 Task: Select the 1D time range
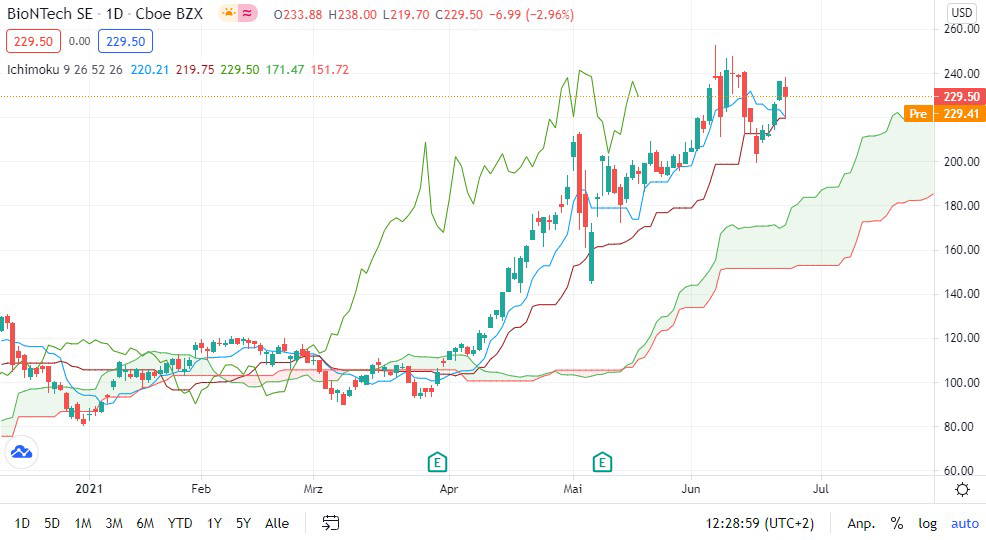[x=22, y=523]
